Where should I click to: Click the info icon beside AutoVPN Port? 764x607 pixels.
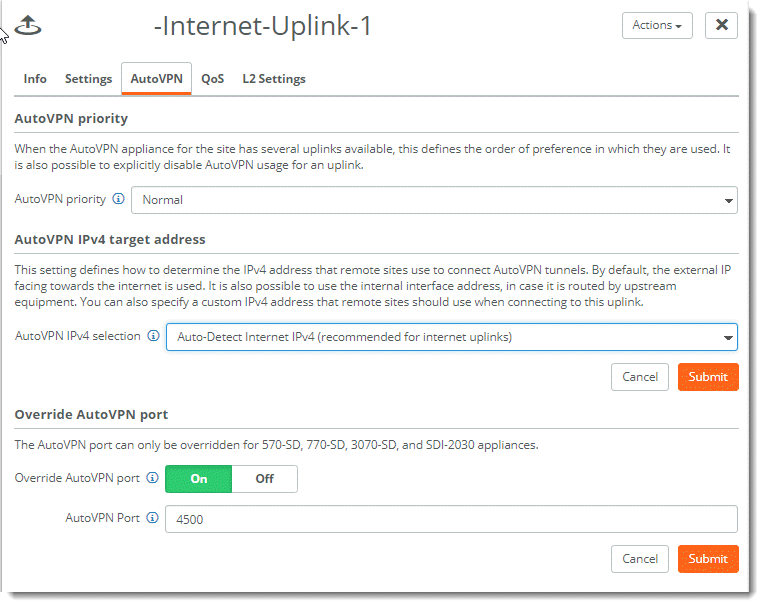(152, 518)
